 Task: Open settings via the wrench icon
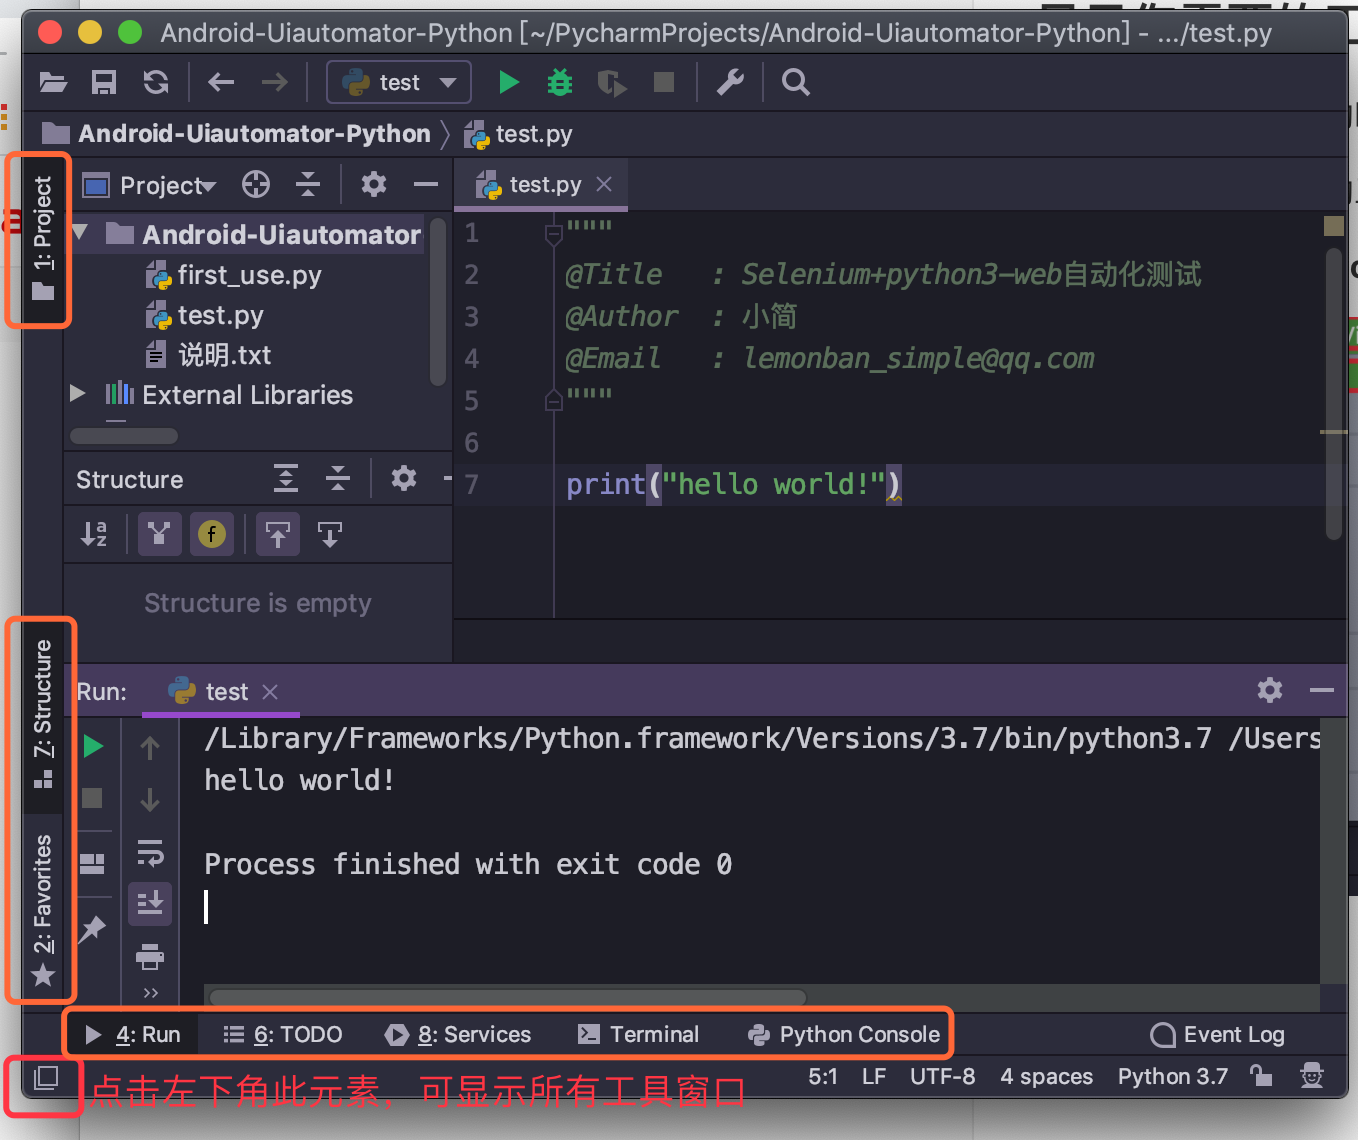click(730, 82)
